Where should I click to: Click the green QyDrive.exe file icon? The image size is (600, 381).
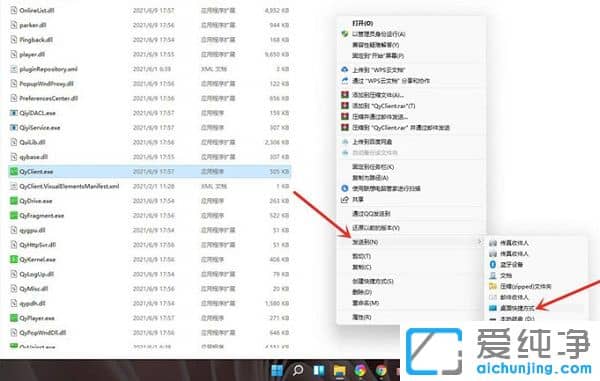[x=14, y=201]
